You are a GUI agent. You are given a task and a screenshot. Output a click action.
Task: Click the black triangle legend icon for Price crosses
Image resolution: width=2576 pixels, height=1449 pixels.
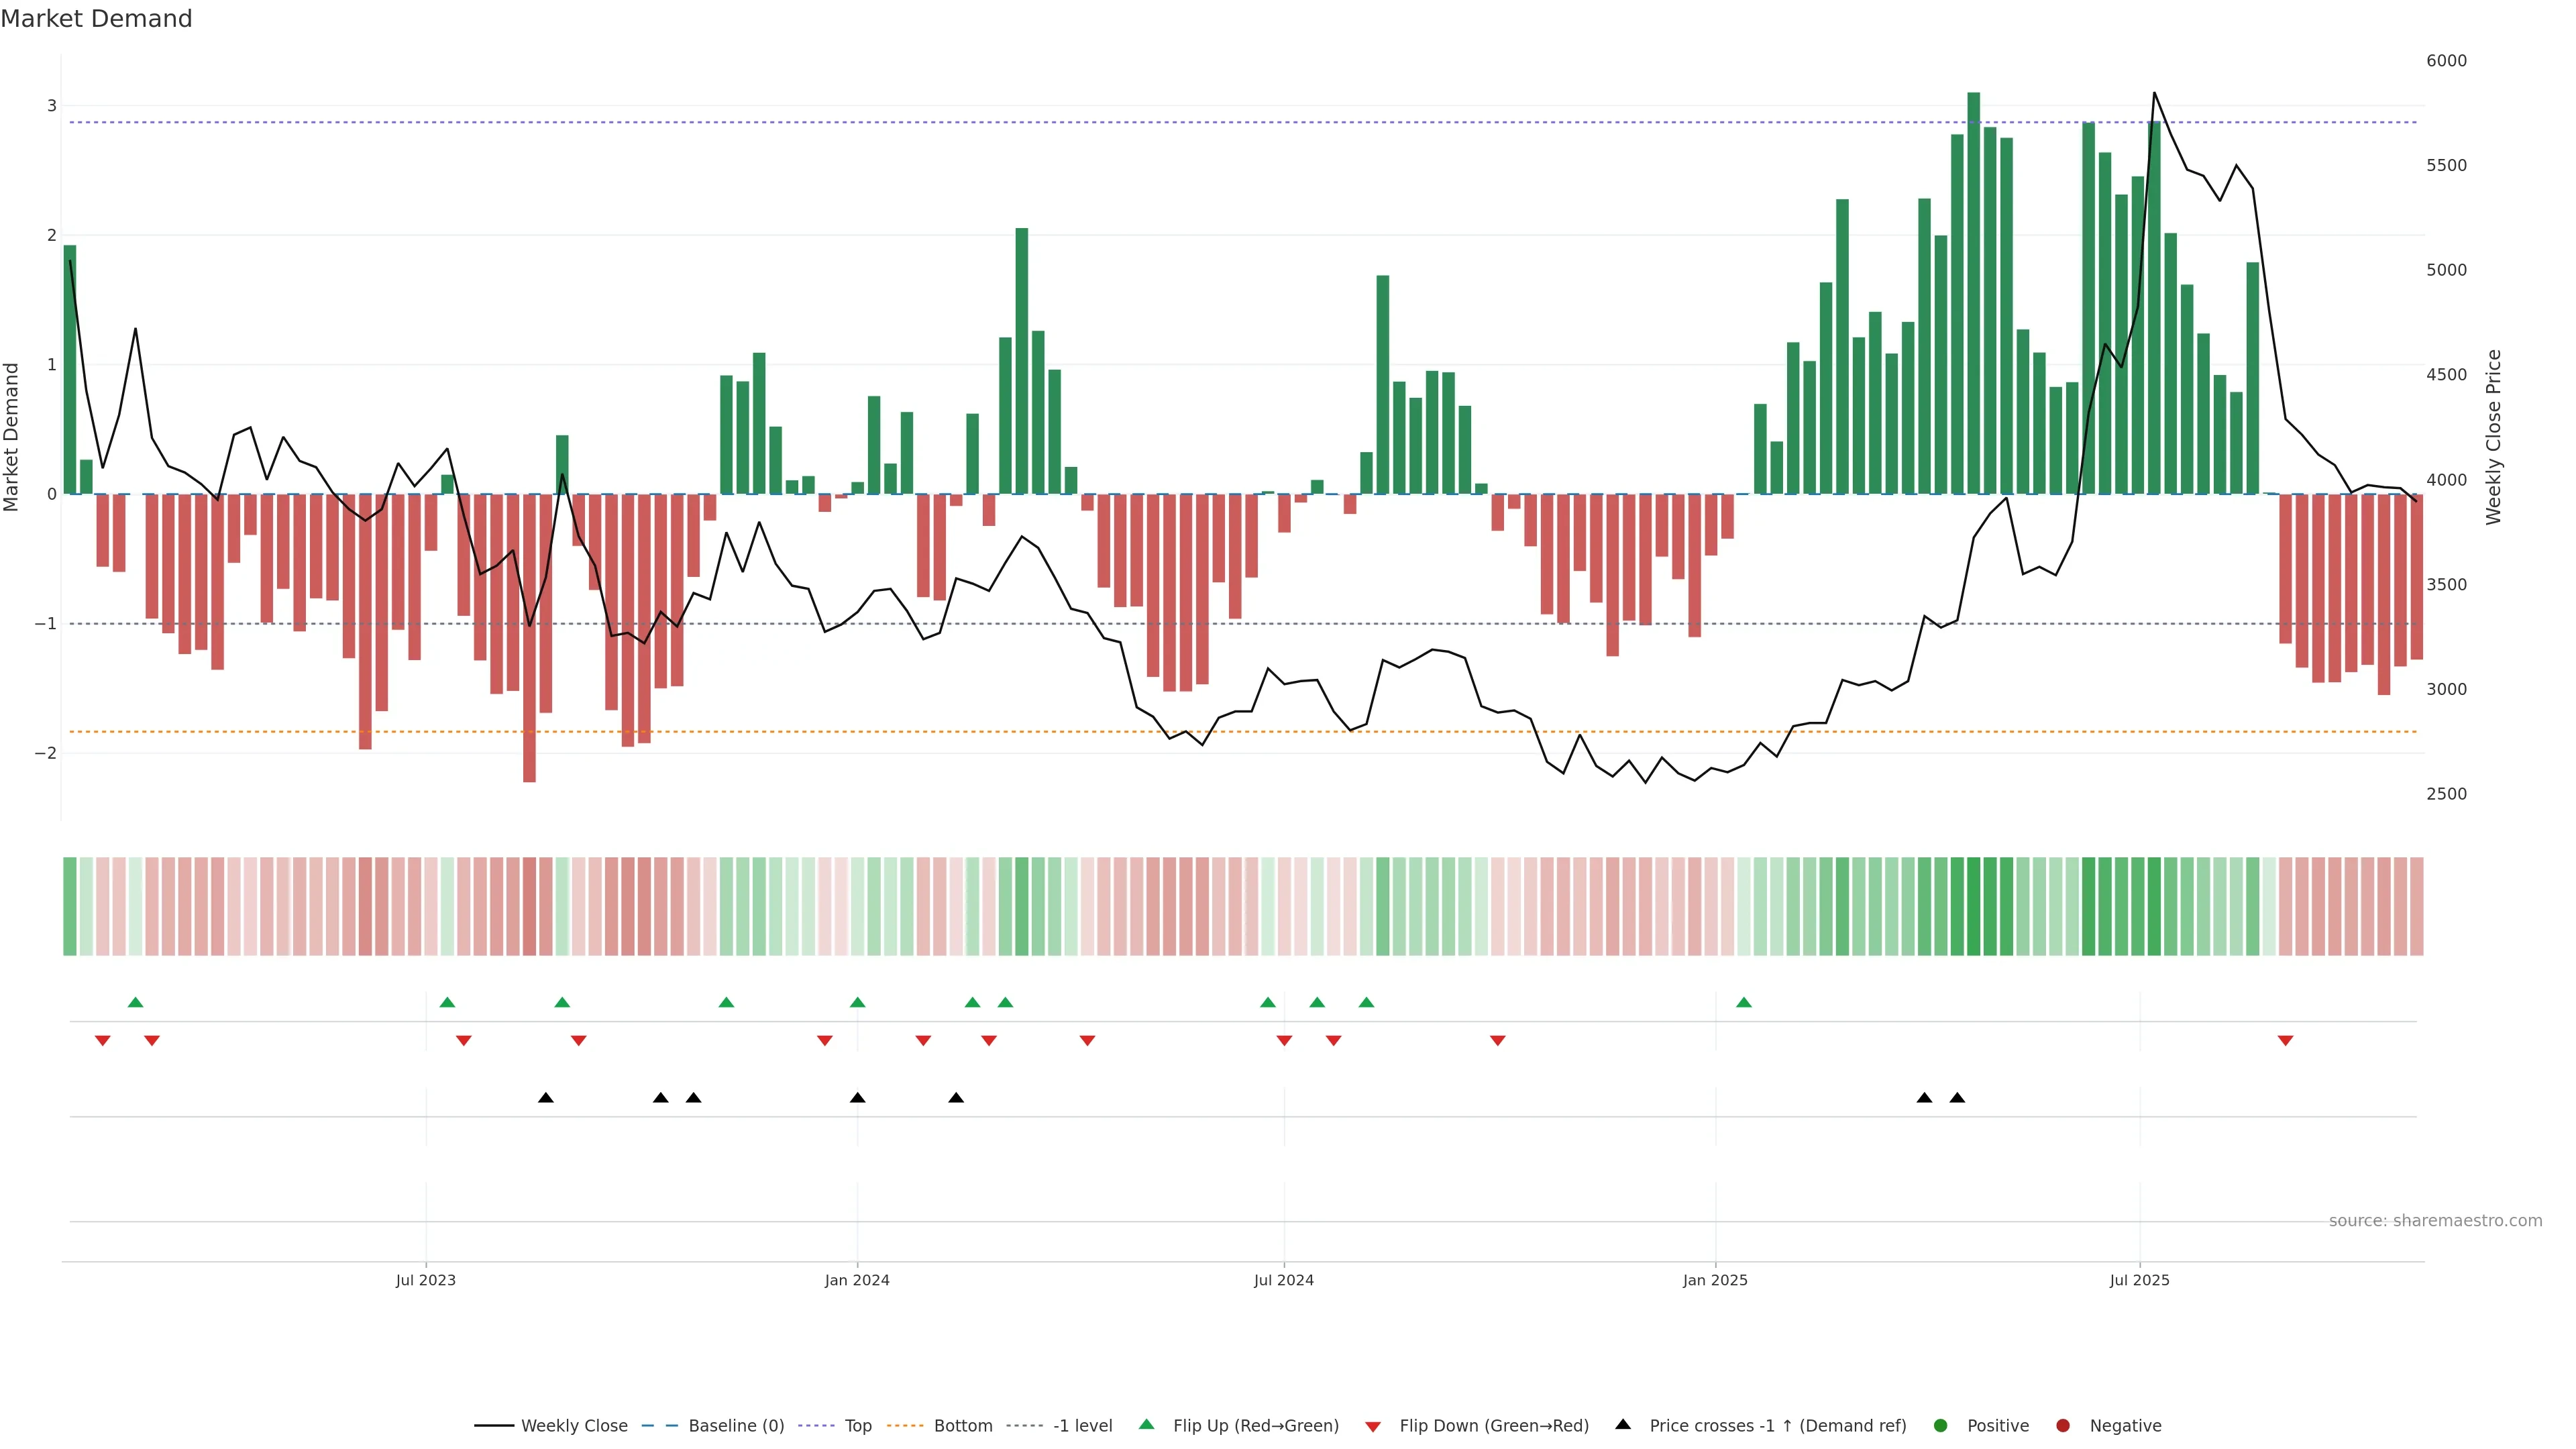pyautogui.click(x=1623, y=1424)
